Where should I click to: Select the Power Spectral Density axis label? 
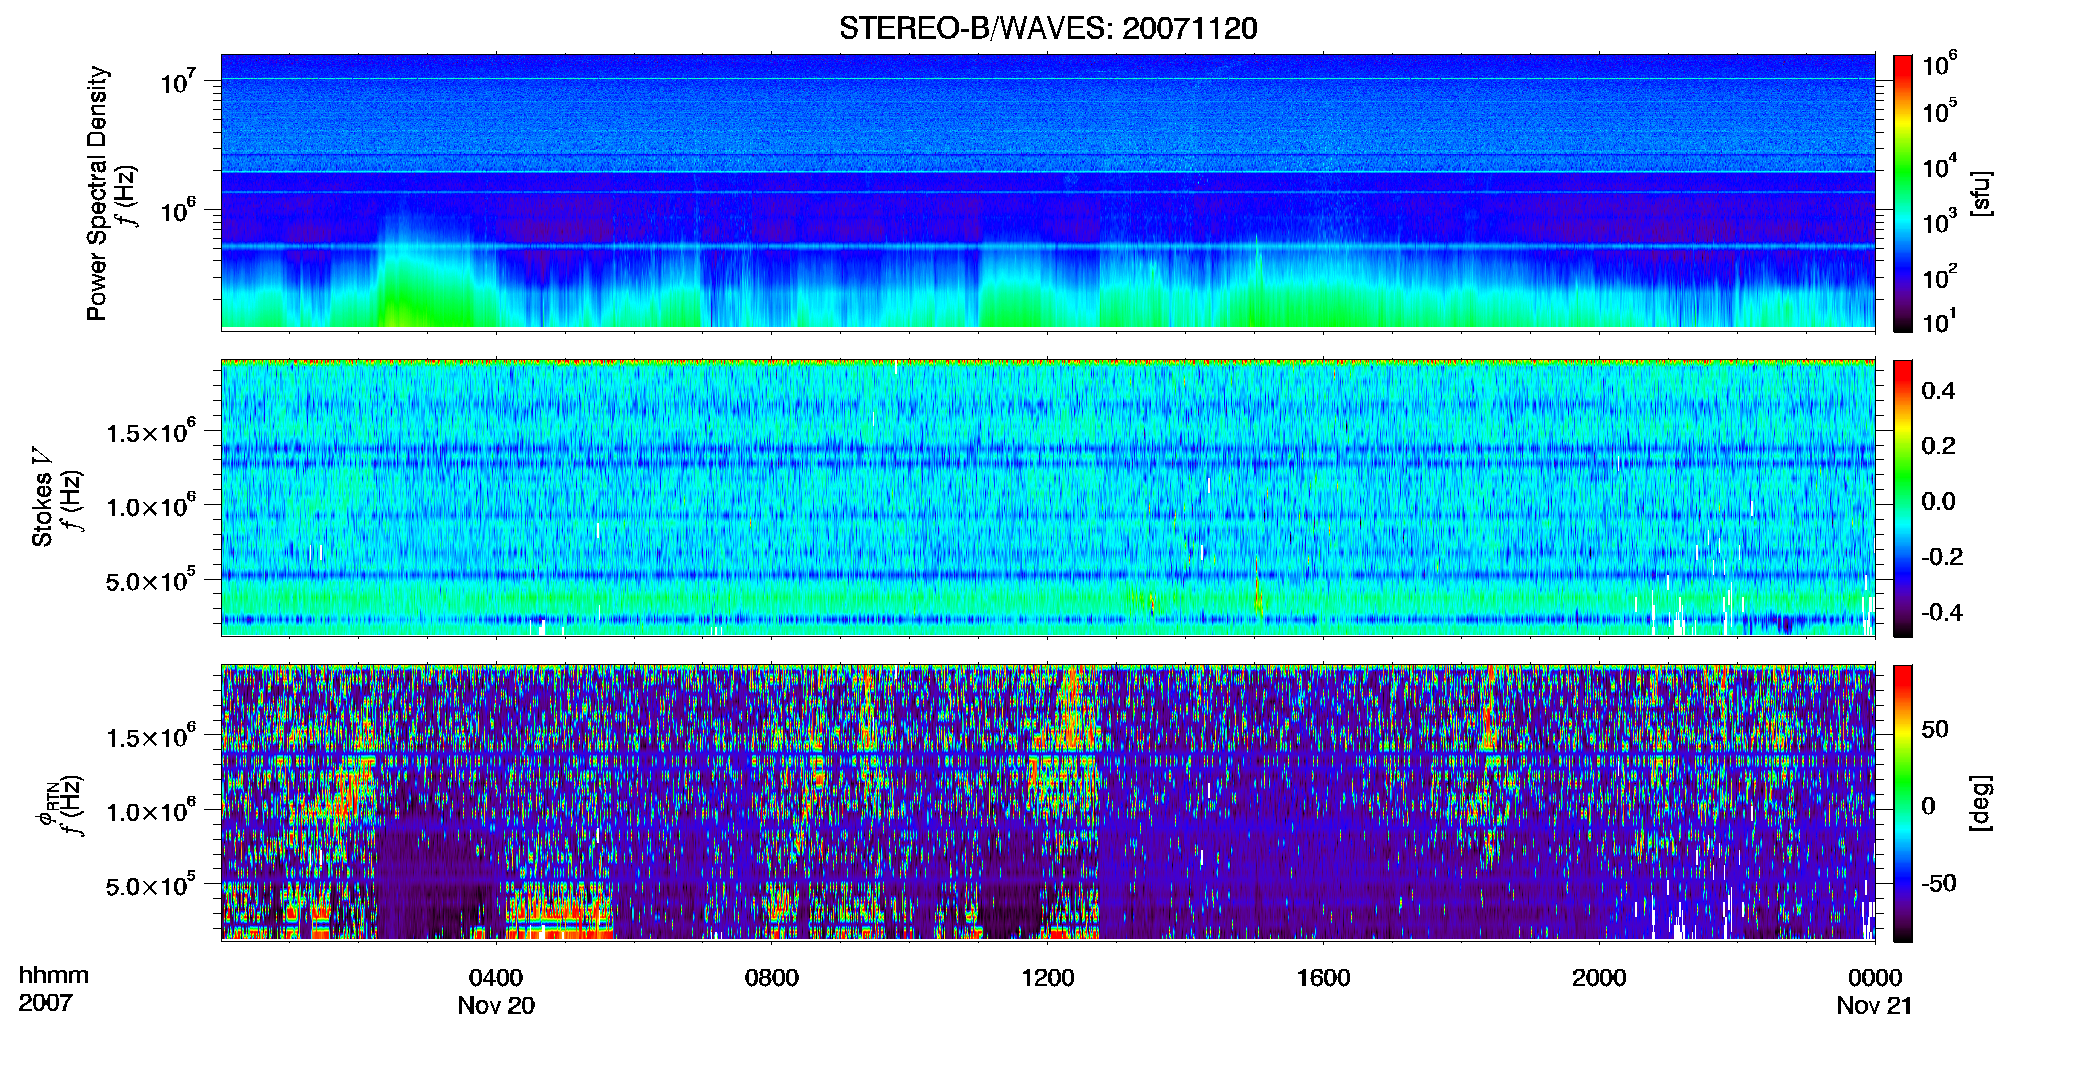pos(97,193)
